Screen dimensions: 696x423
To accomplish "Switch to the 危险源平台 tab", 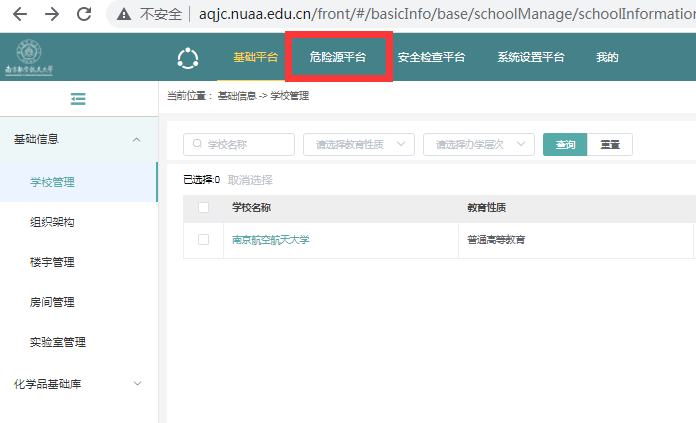I will pos(337,58).
